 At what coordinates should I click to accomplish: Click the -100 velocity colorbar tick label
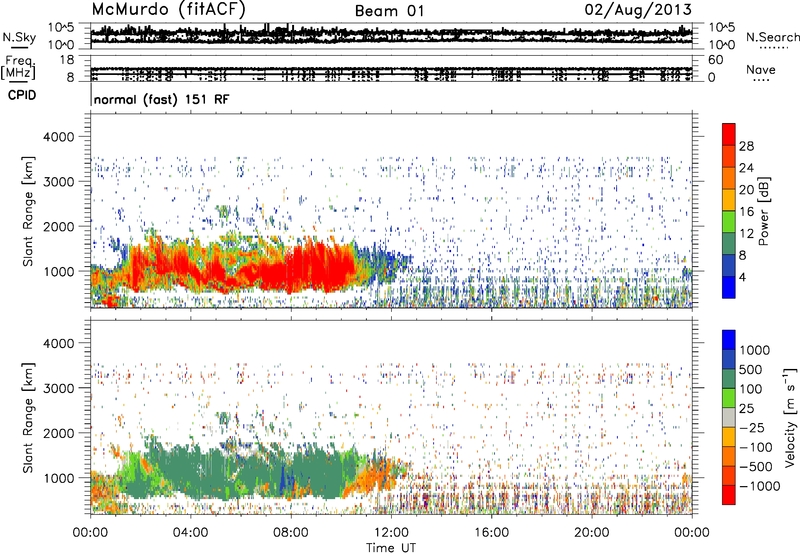756,447
